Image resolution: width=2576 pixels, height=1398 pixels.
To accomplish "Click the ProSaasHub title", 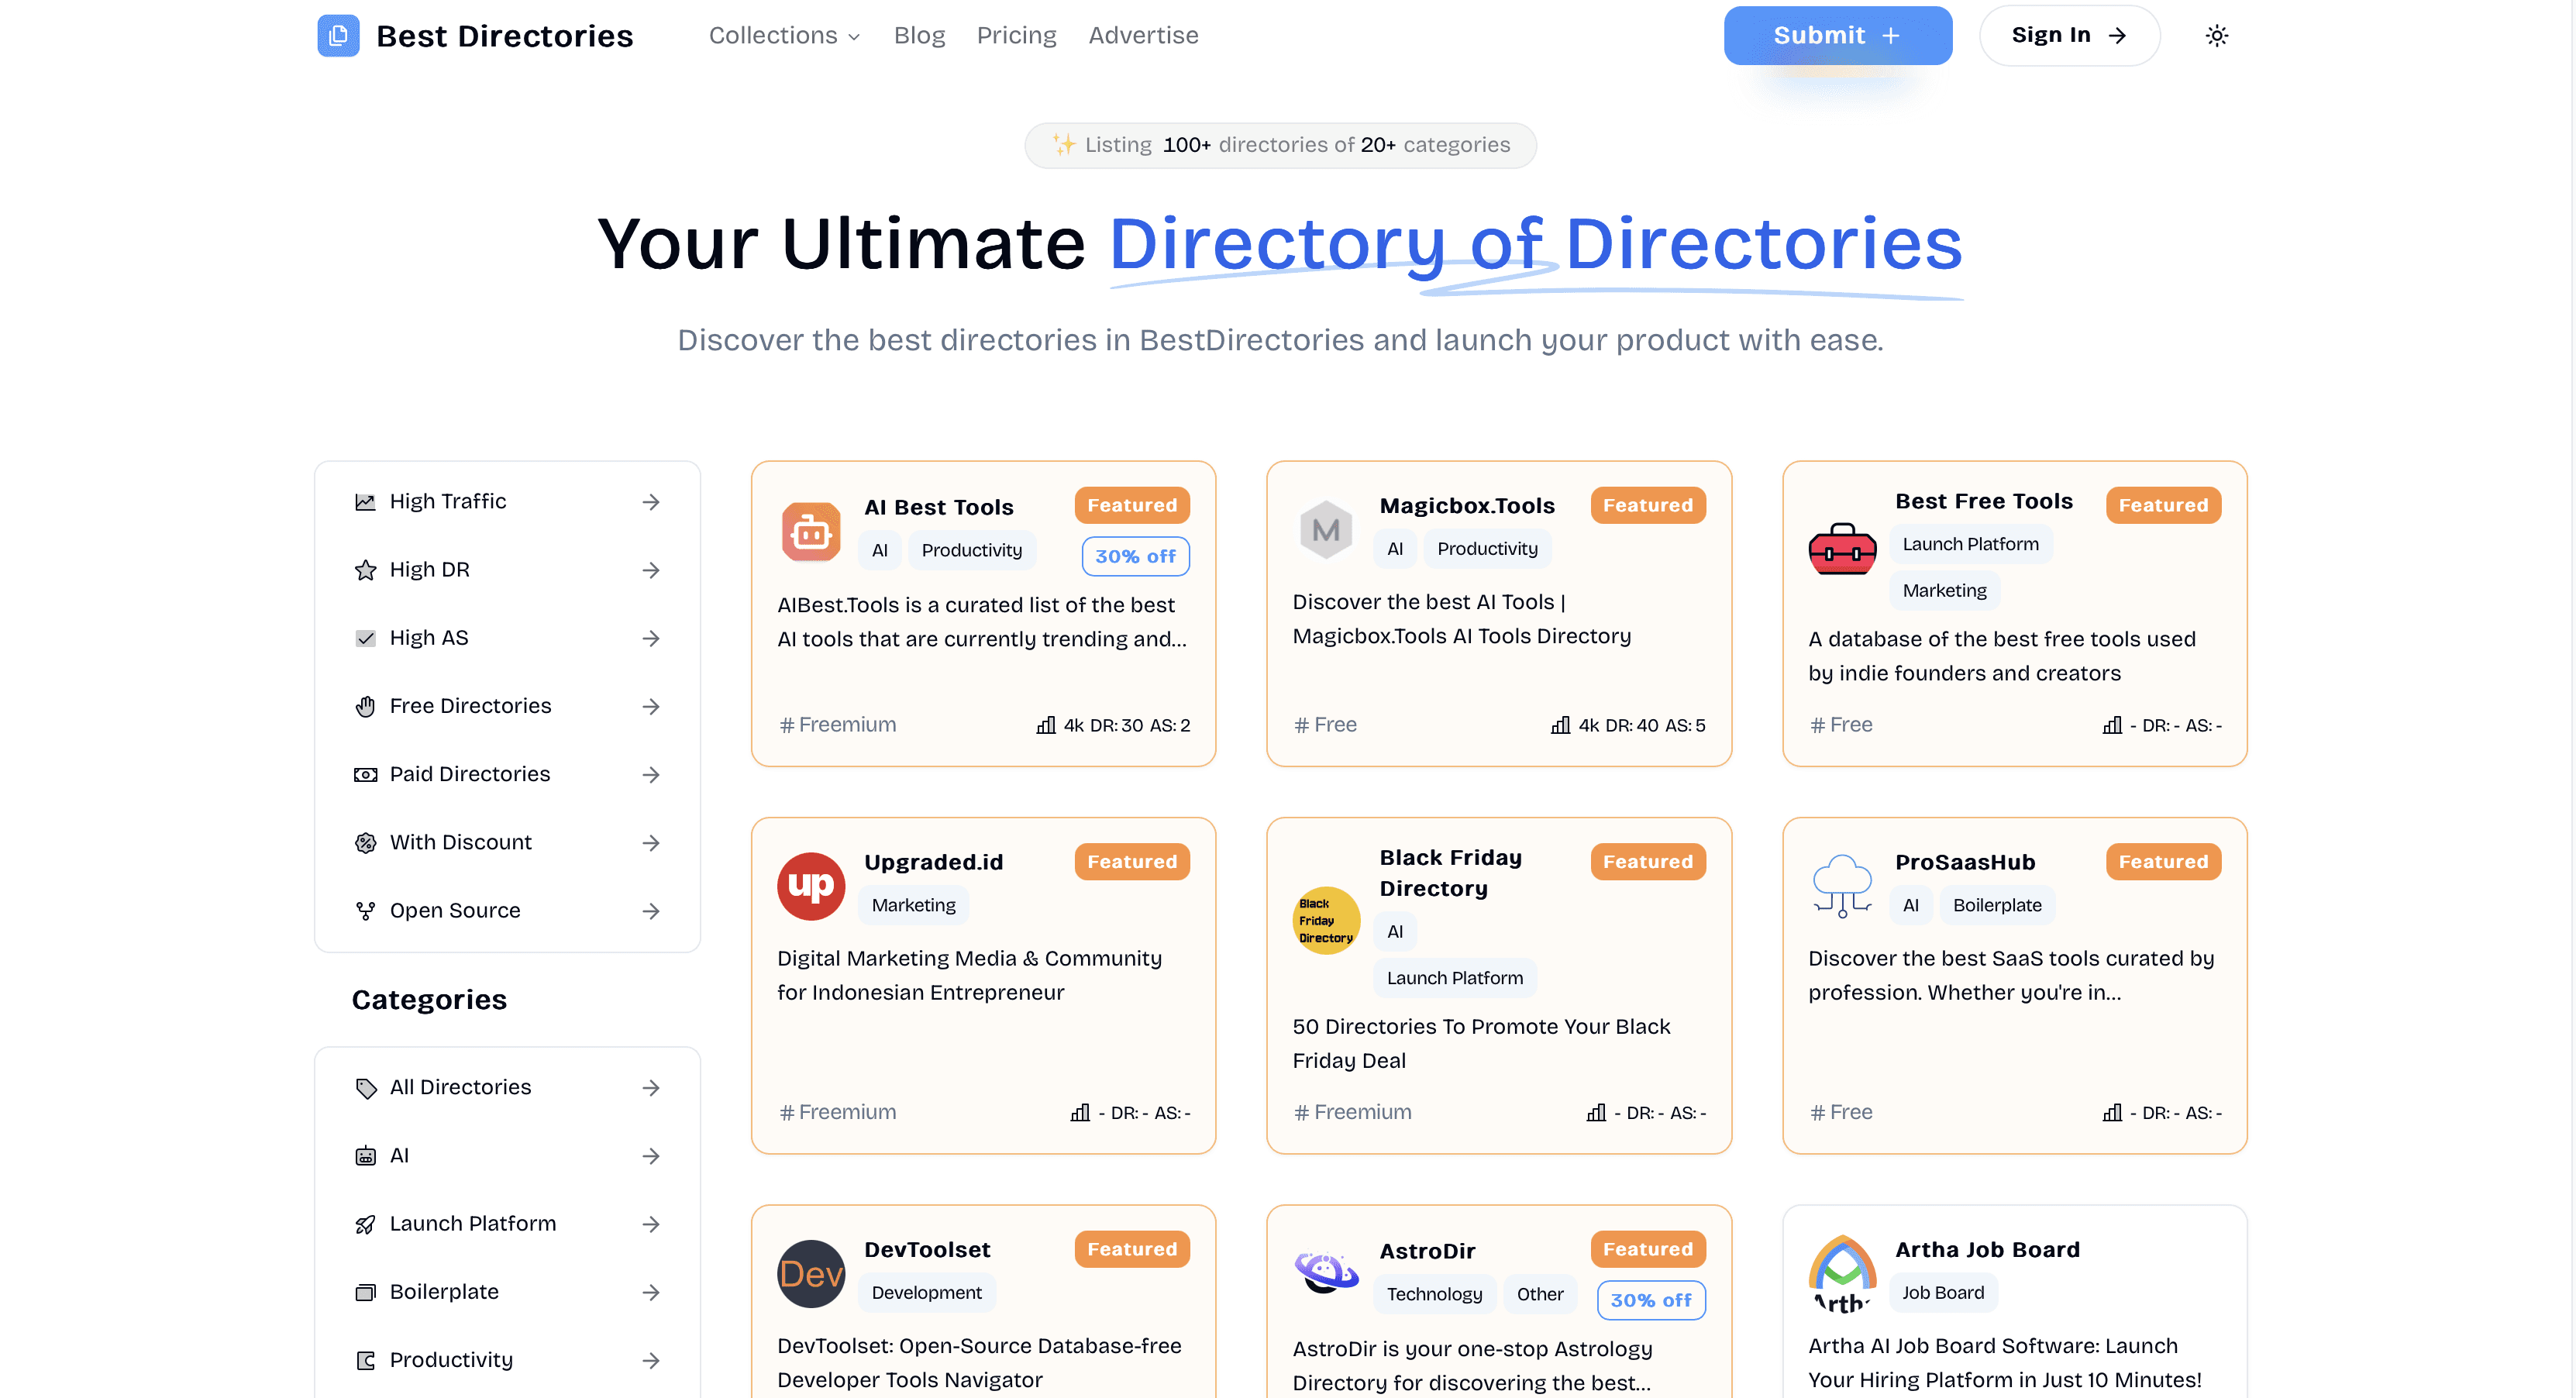I will 1965,862.
